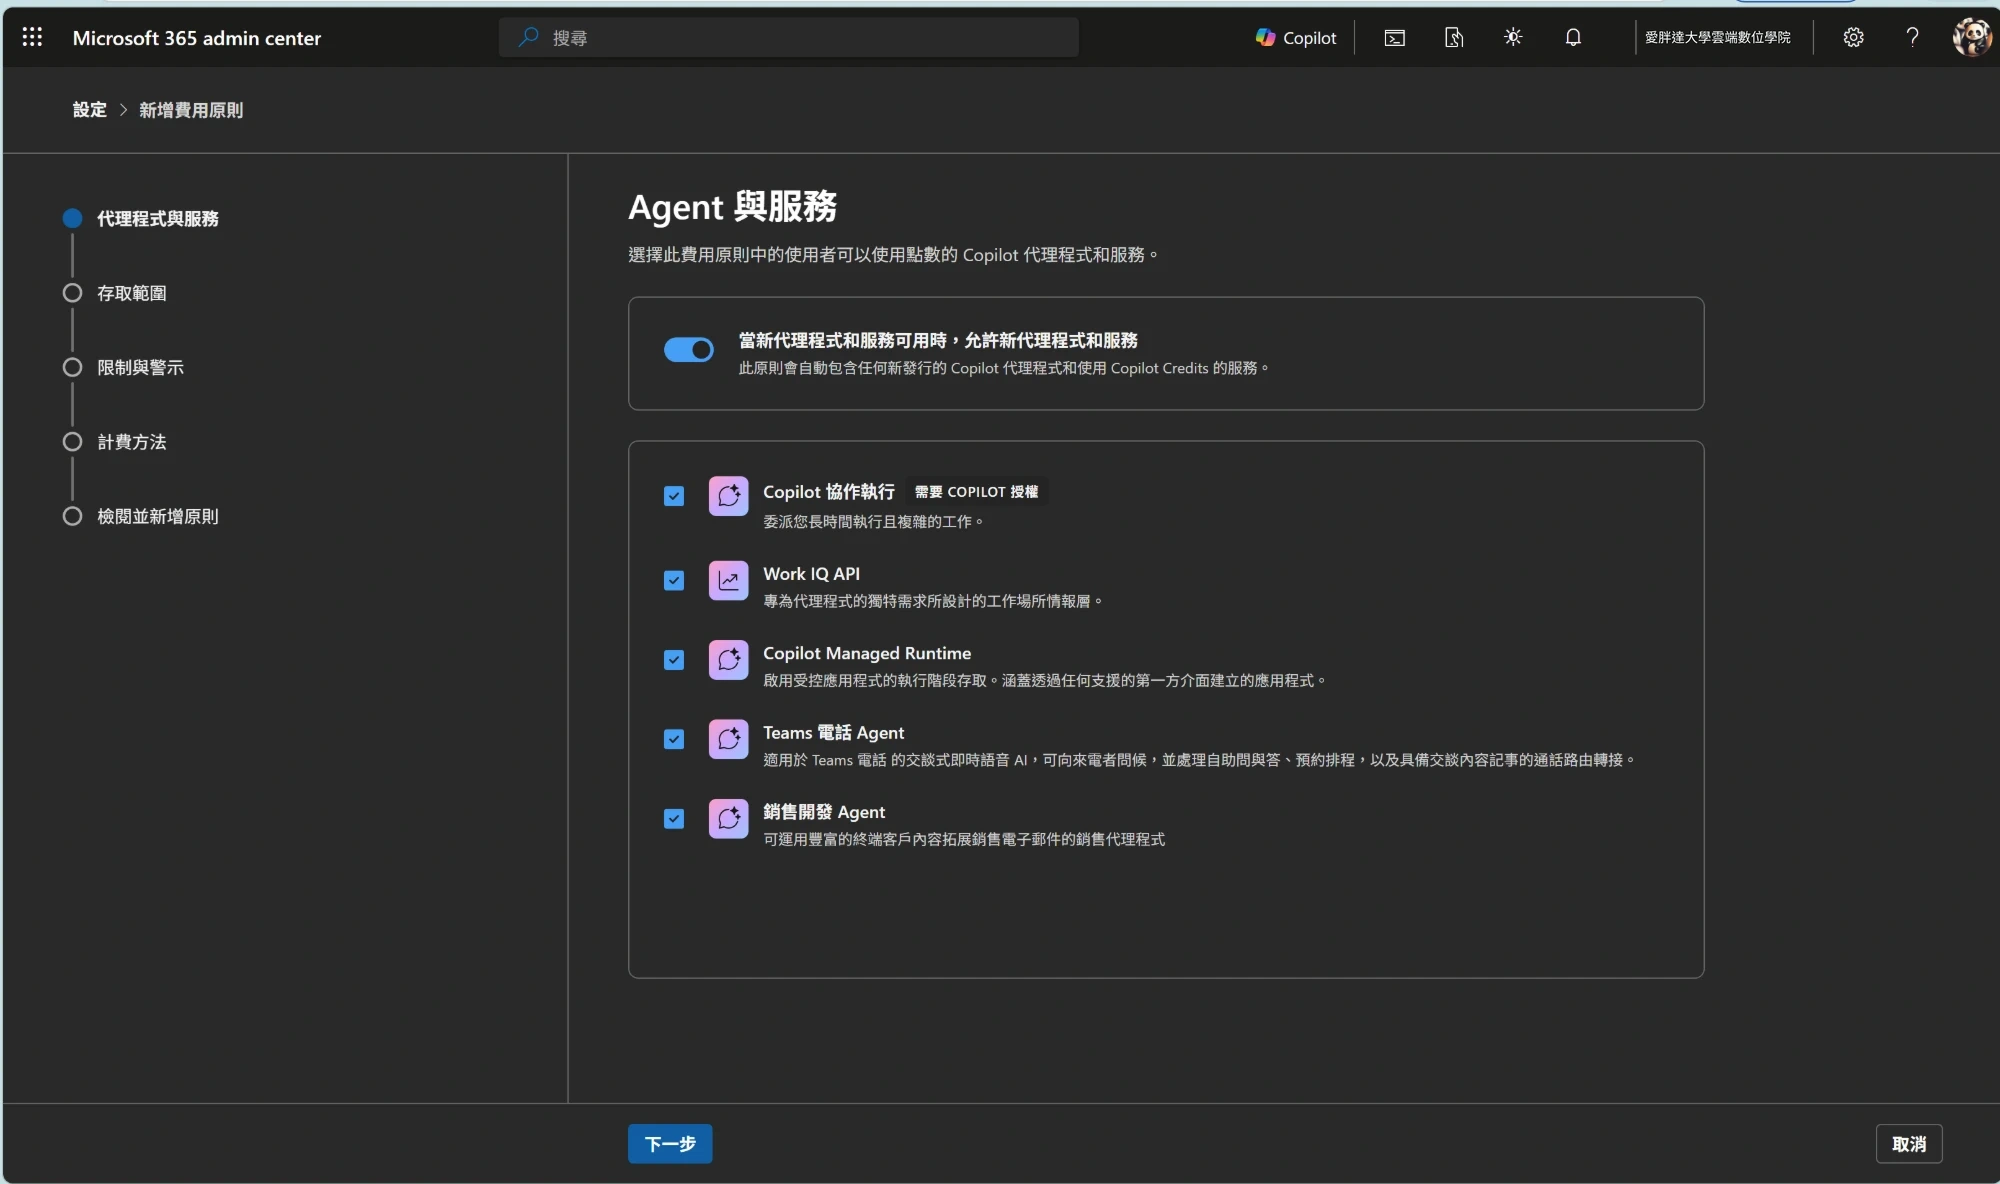Viewport: 2000px width, 1184px height.
Task: Focus the 搜尋 search box
Action: (x=789, y=37)
